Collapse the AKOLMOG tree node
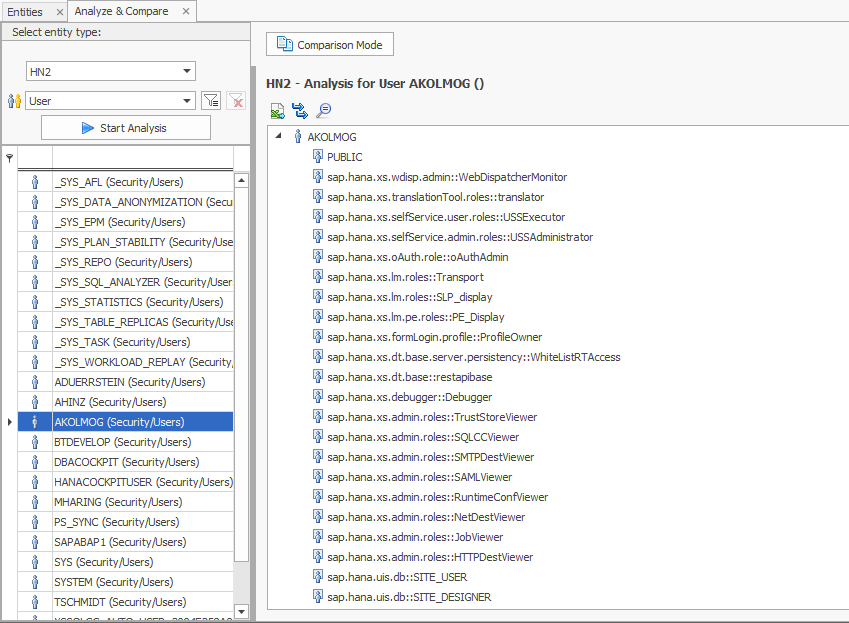The image size is (849, 623). pyautogui.click(x=279, y=137)
